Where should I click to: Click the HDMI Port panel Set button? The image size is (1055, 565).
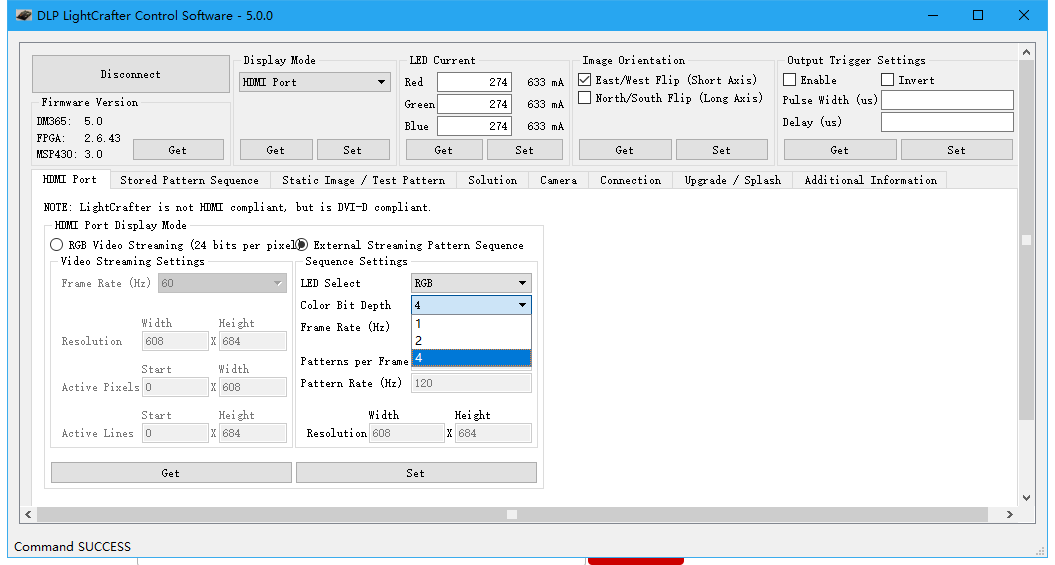[x=416, y=473]
